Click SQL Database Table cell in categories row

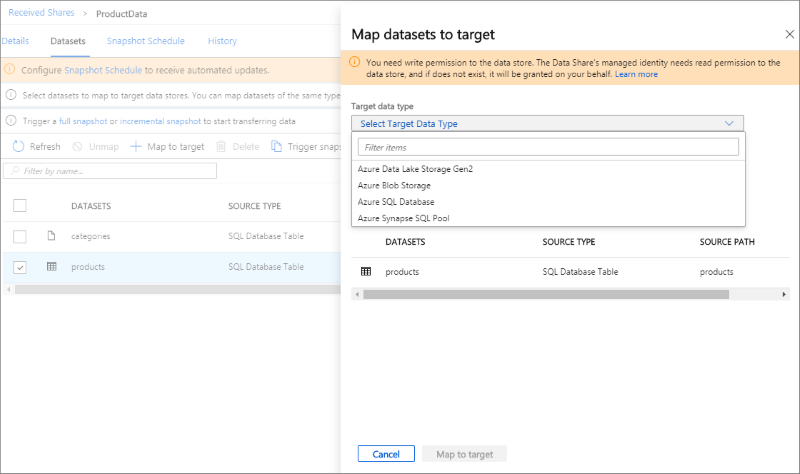[266, 236]
